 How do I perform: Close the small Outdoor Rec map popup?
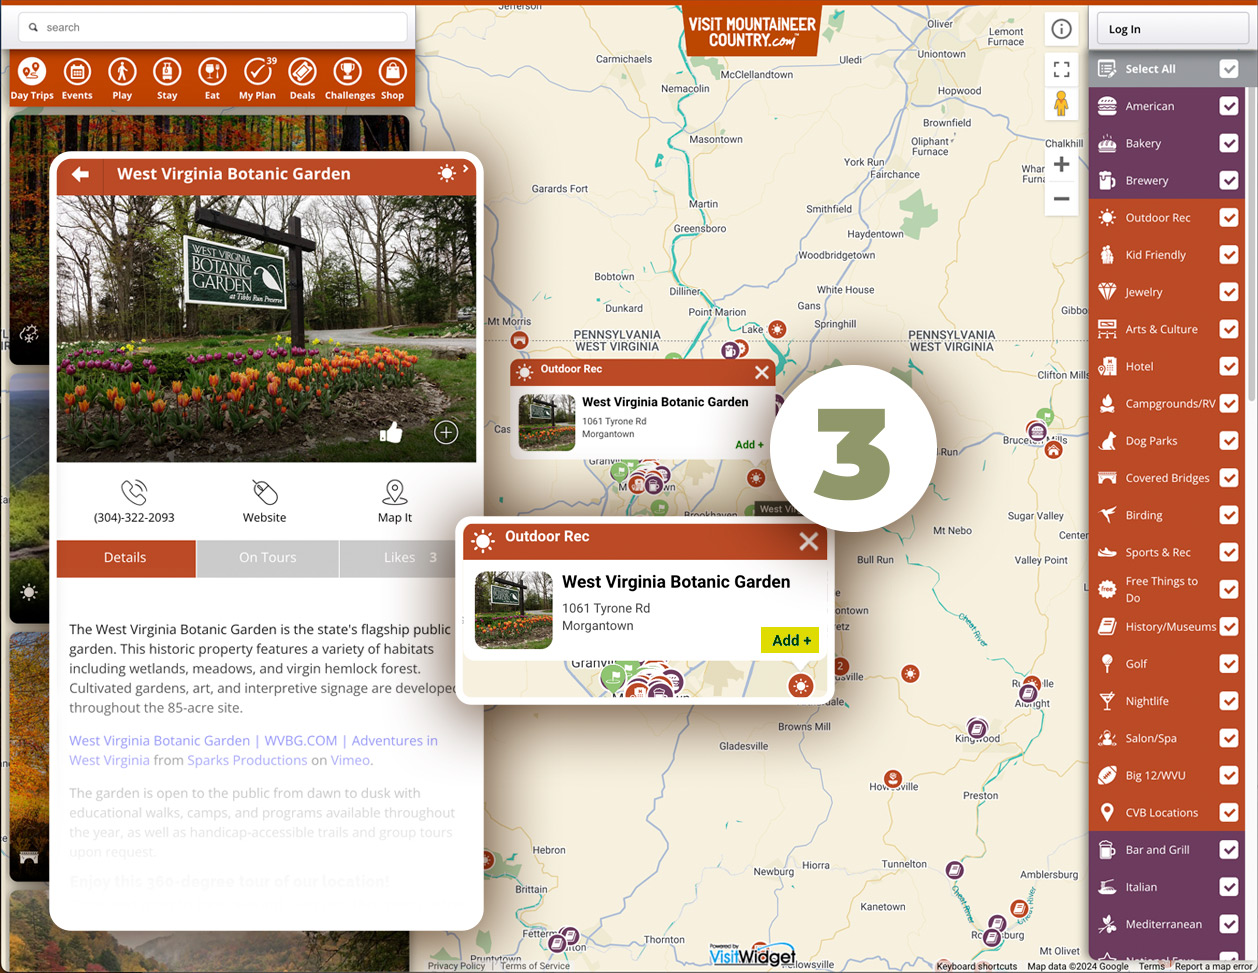[762, 372]
